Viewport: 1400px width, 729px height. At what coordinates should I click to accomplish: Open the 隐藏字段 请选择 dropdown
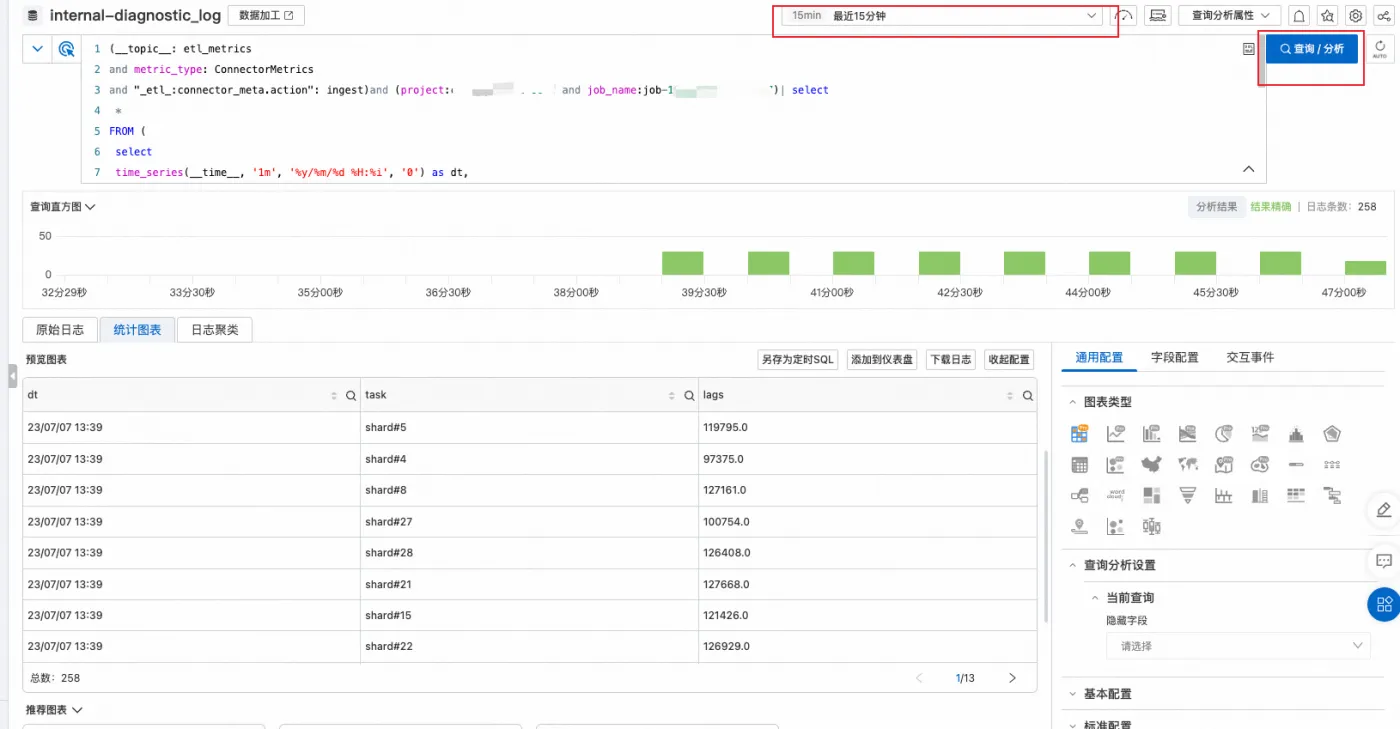click(1238, 646)
